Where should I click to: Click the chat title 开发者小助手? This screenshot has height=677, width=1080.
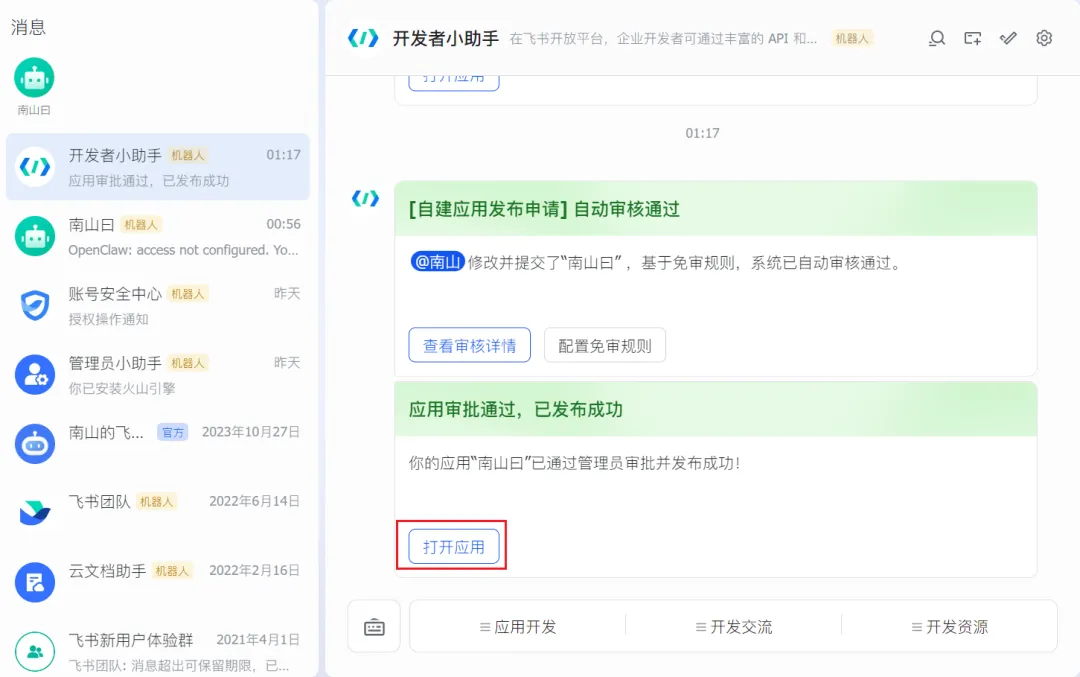446,39
